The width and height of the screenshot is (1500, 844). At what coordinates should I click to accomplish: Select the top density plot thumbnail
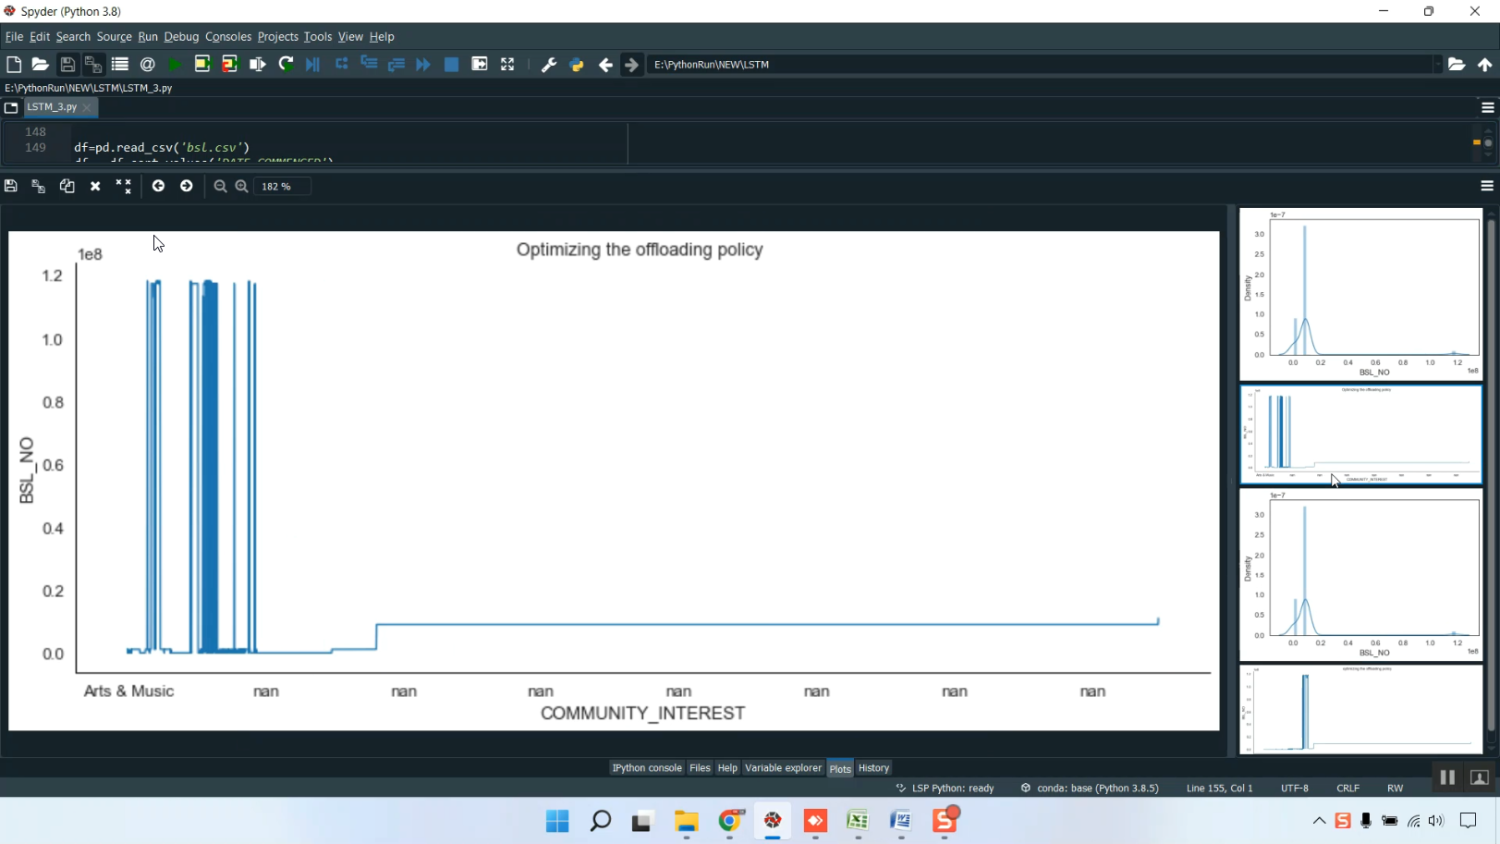1358,290
